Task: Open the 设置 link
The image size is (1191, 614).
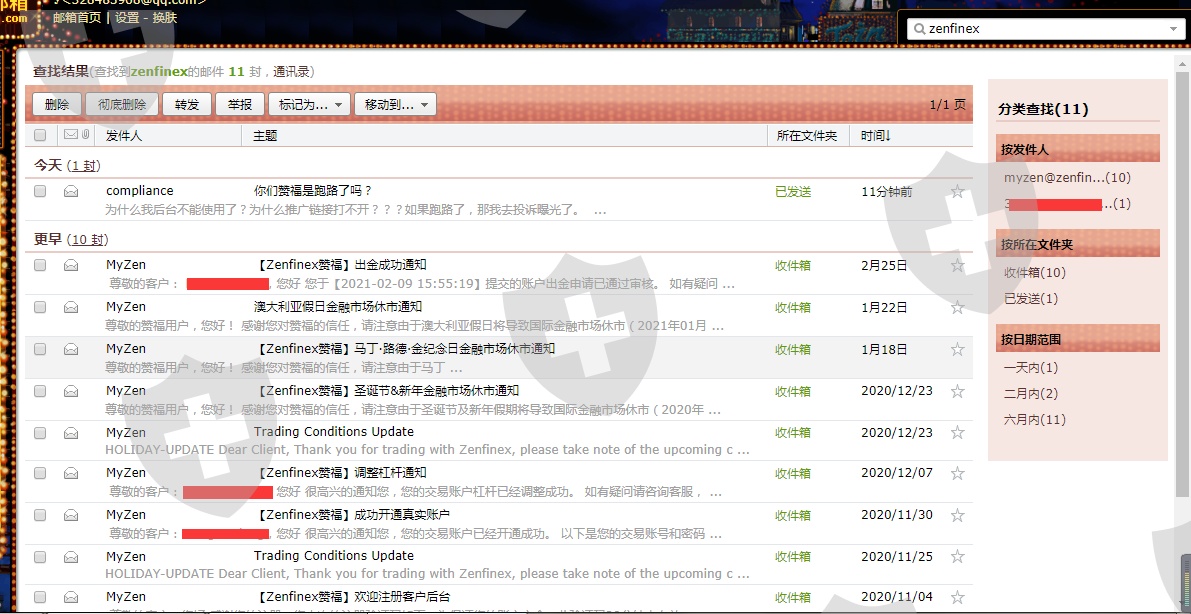Action: click(x=127, y=17)
